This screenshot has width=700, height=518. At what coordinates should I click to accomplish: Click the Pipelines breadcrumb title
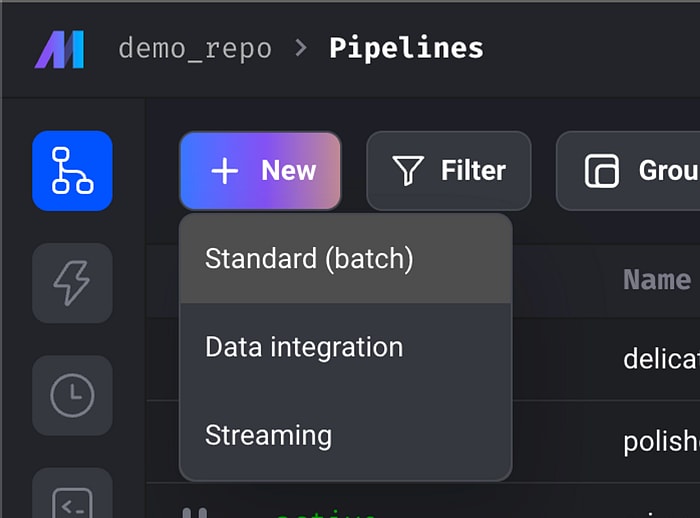406,48
